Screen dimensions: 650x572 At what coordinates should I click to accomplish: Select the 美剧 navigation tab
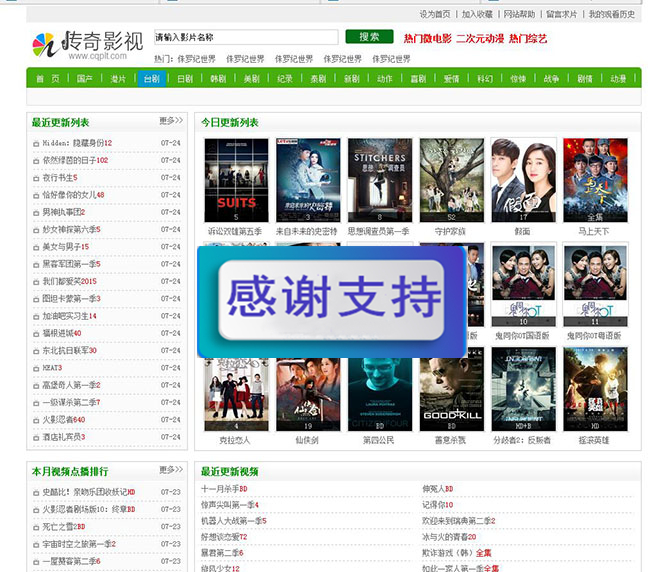coord(252,78)
